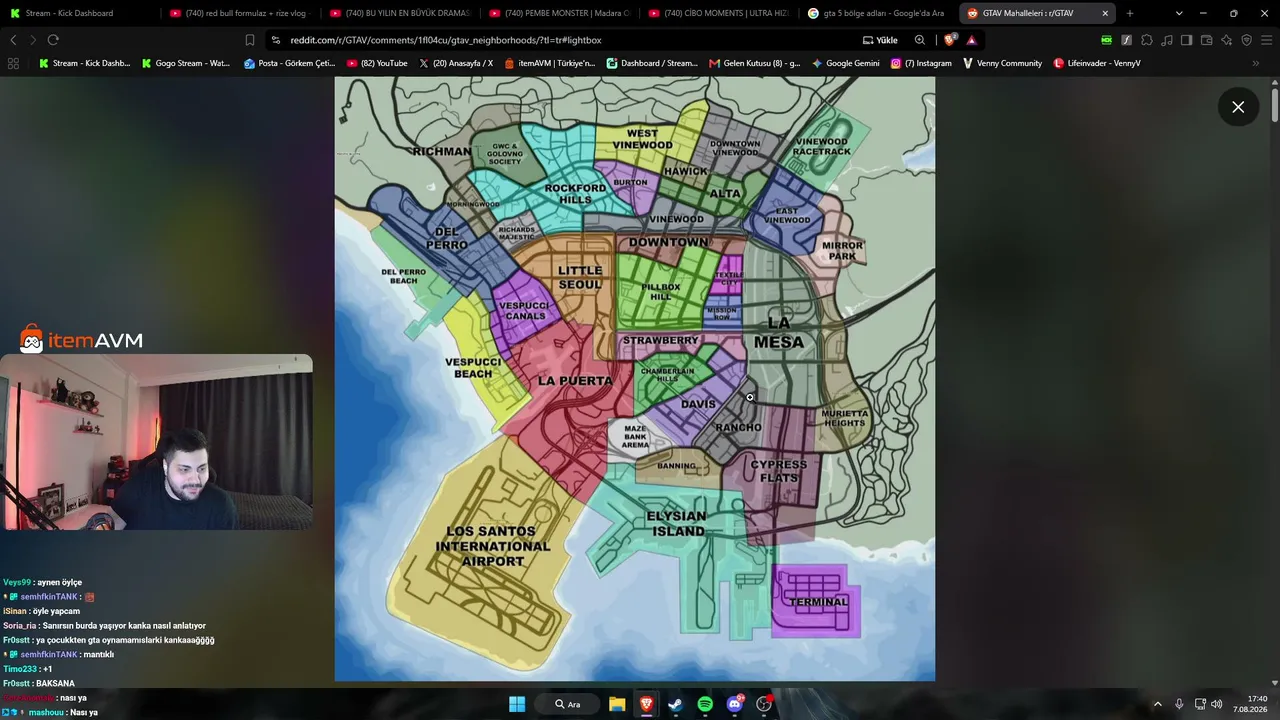This screenshot has height=720, width=1280.
Task: Open the apps grid icon on bookmarks bar
Action: click(x=13, y=63)
